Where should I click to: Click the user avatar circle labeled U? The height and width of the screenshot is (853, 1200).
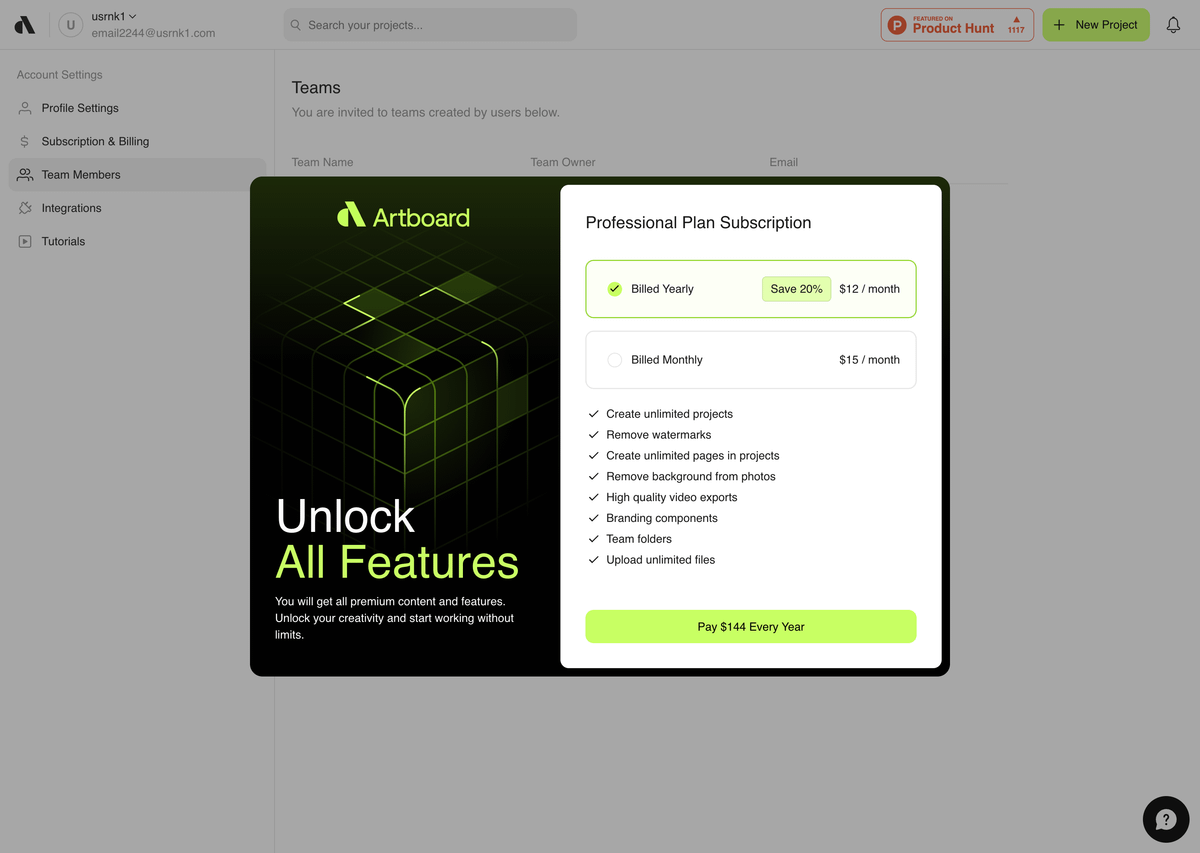[70, 25]
